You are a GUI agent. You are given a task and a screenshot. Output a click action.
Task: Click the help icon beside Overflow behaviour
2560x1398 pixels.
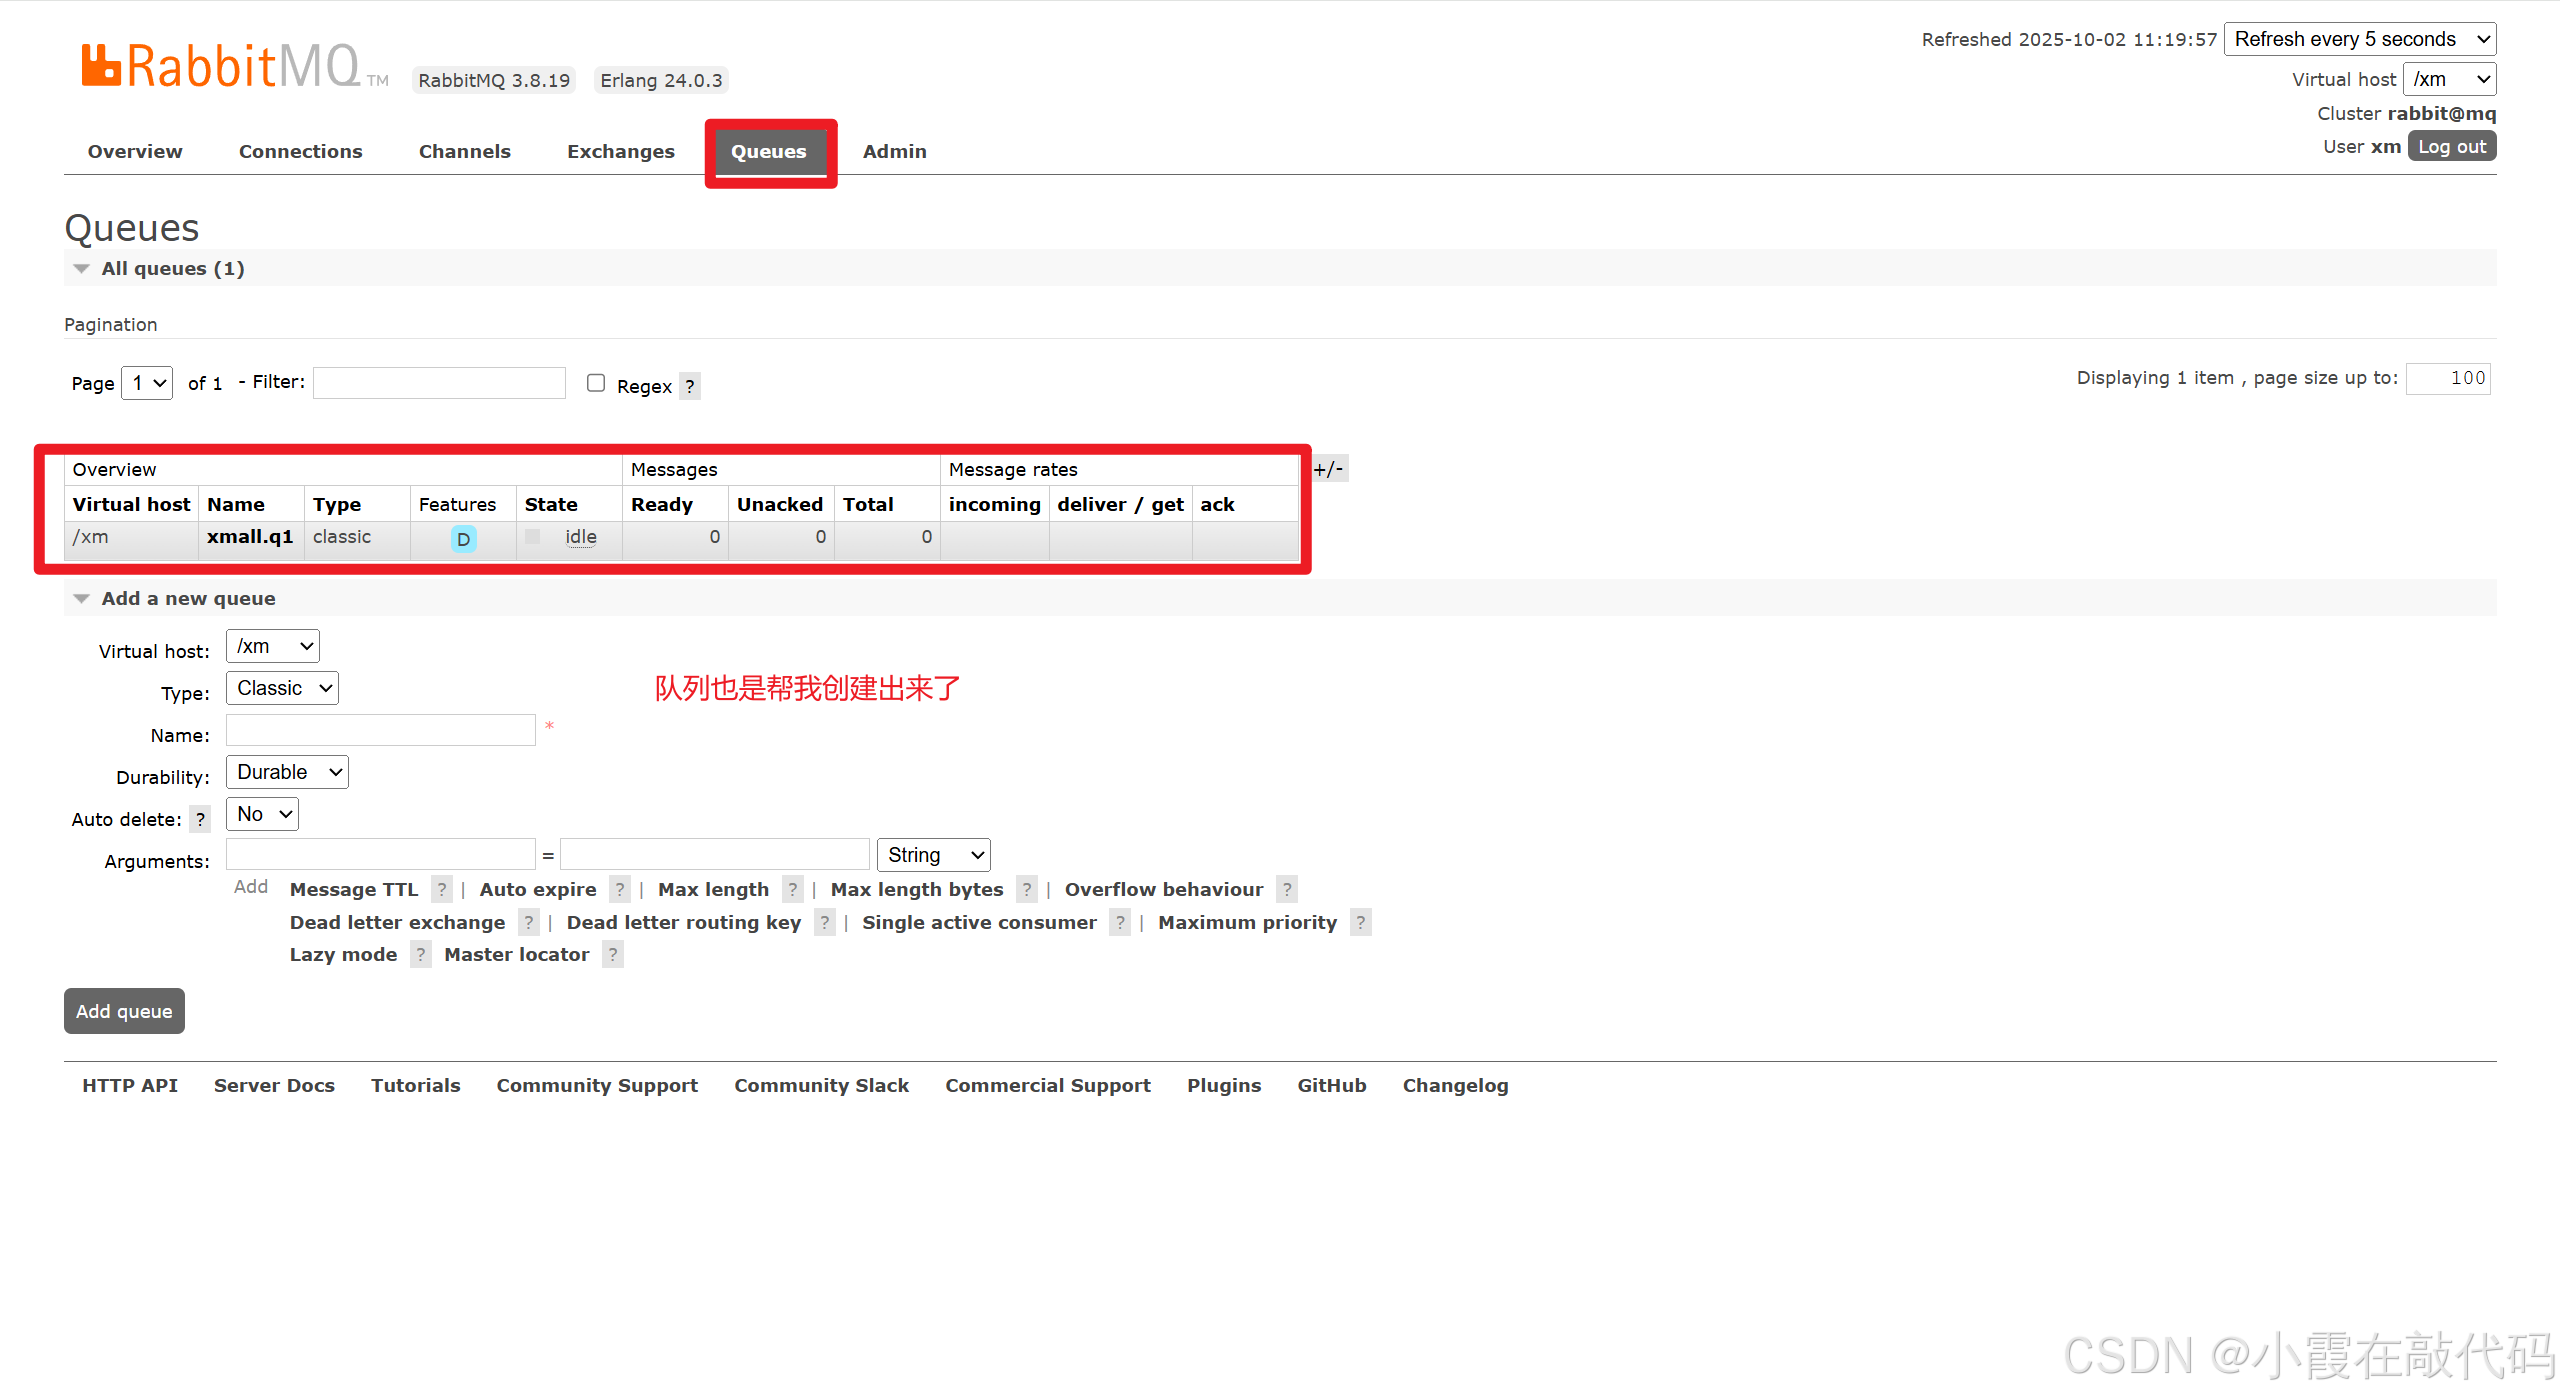1287,889
